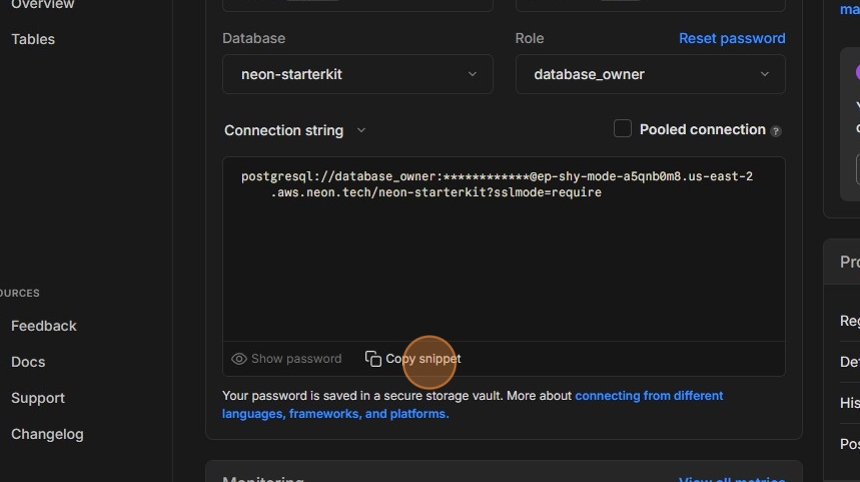Select Support in the sidebar
This screenshot has width=860, height=482.
tap(38, 398)
